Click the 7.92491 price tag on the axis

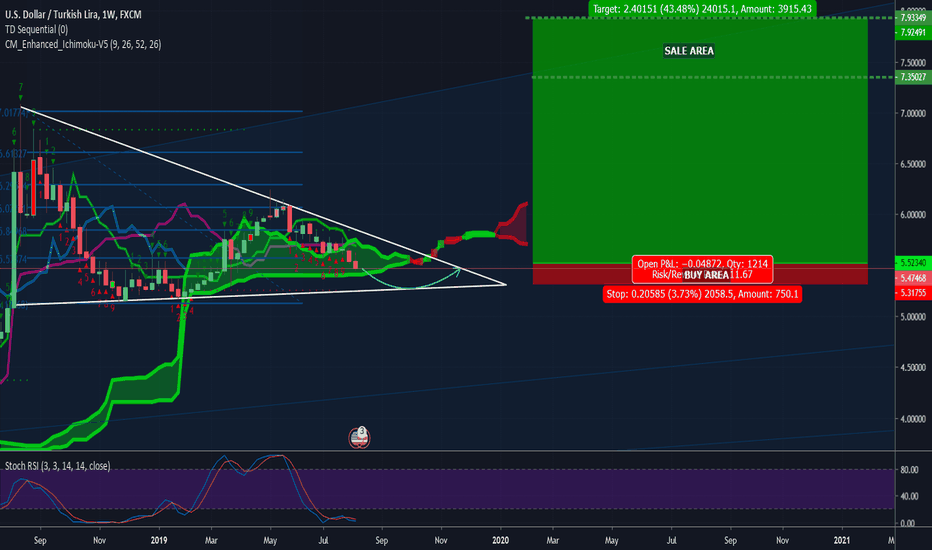[x=913, y=32]
